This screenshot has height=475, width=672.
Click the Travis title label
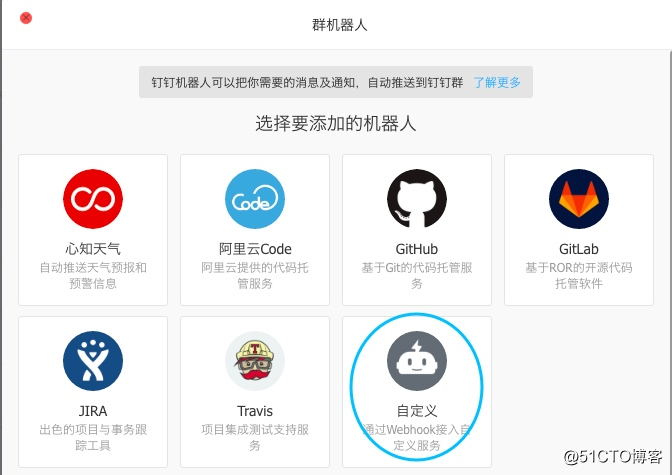point(255,411)
